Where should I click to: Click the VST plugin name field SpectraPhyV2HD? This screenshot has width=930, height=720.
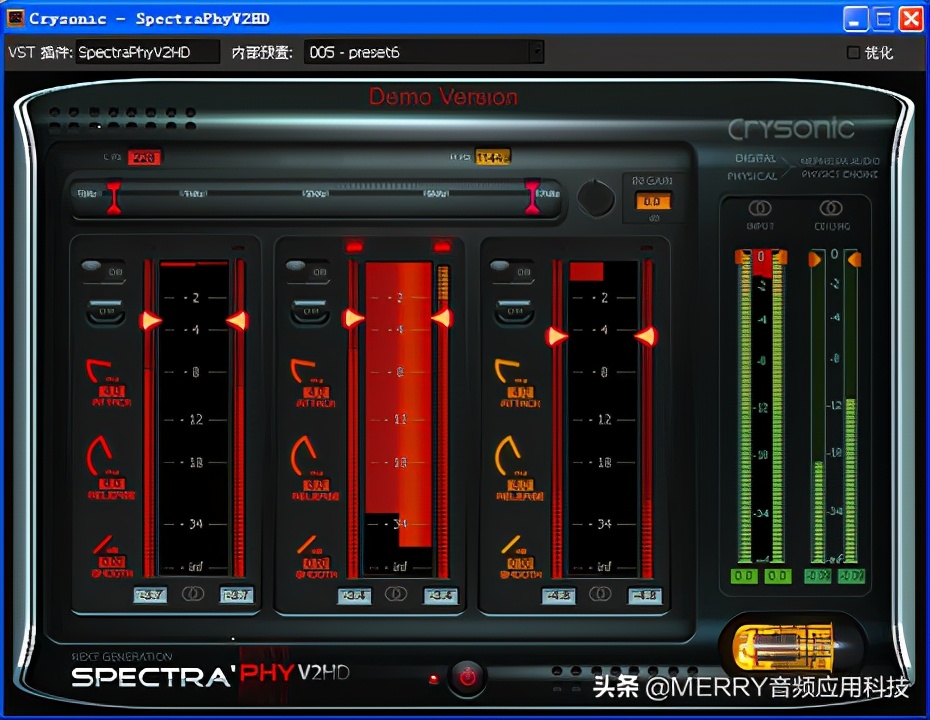coord(147,52)
